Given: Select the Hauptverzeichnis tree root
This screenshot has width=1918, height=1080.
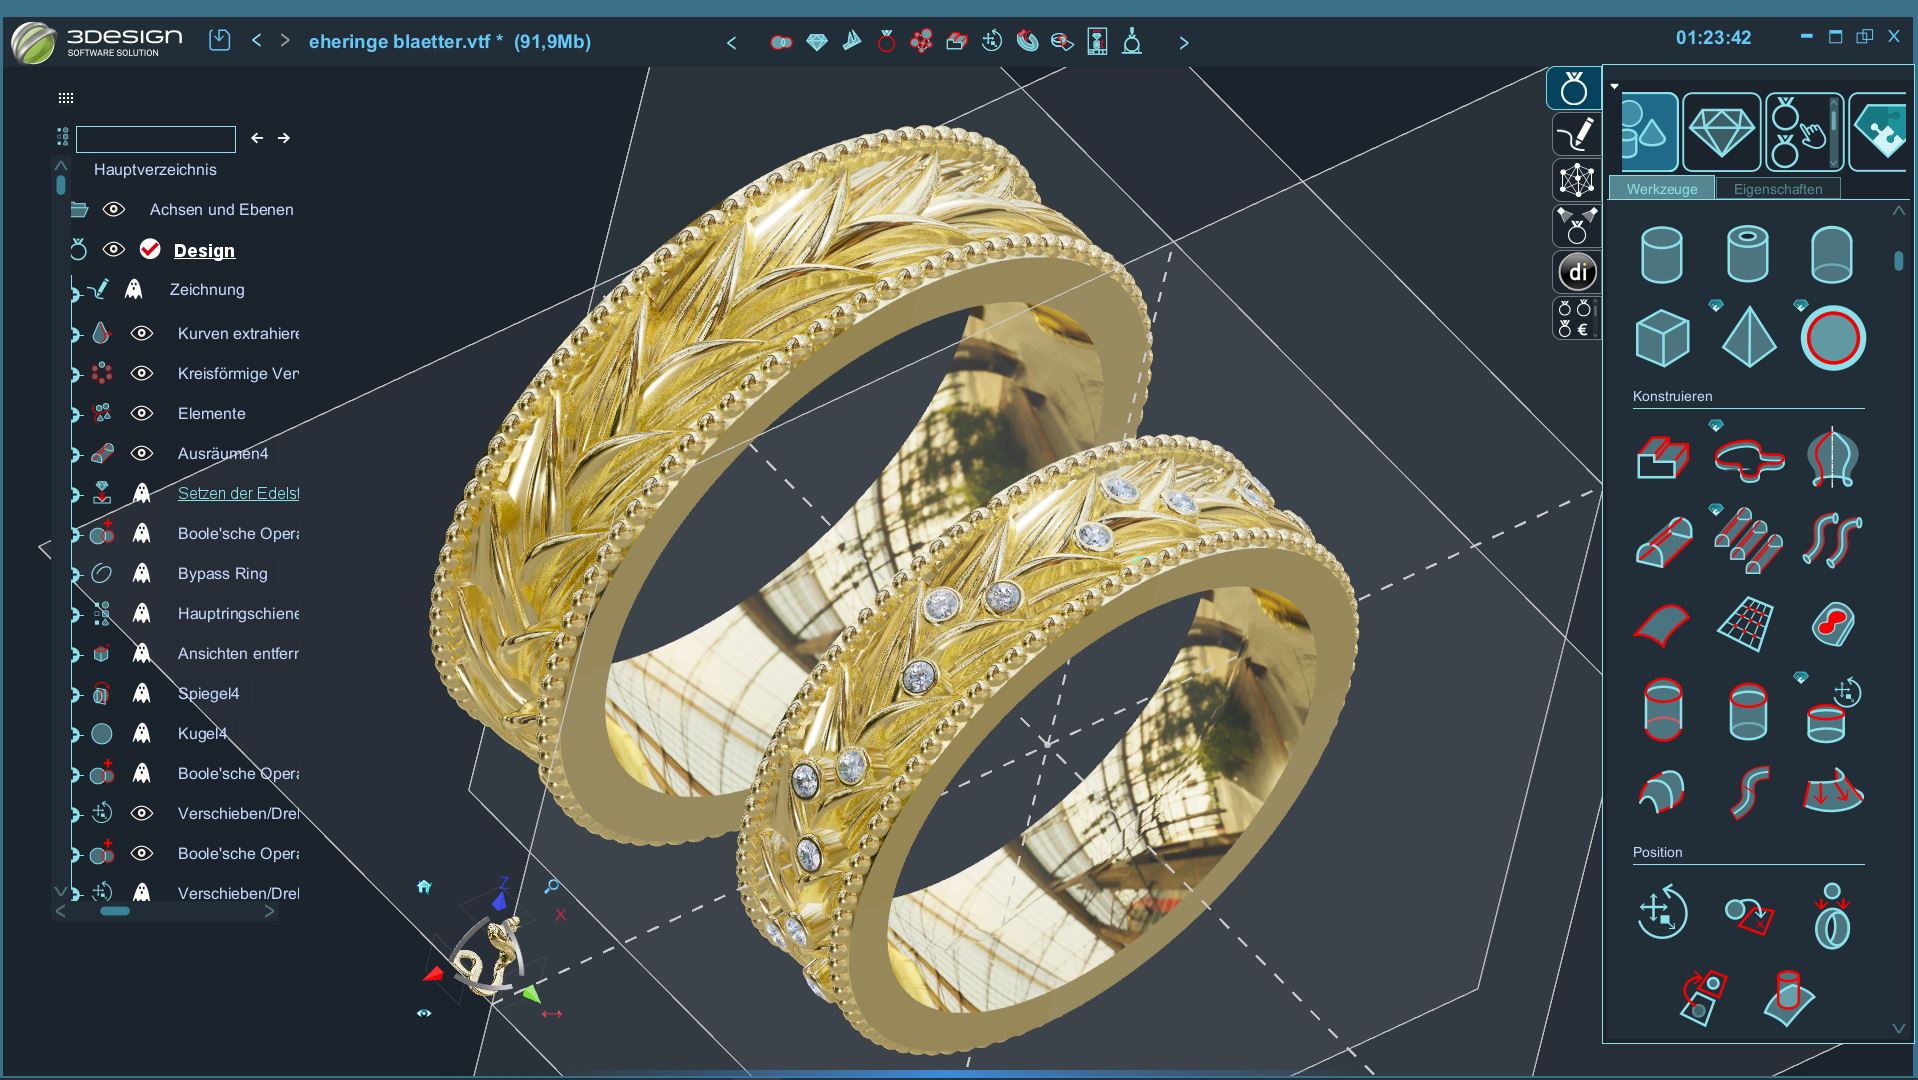Looking at the screenshot, I should coord(155,169).
